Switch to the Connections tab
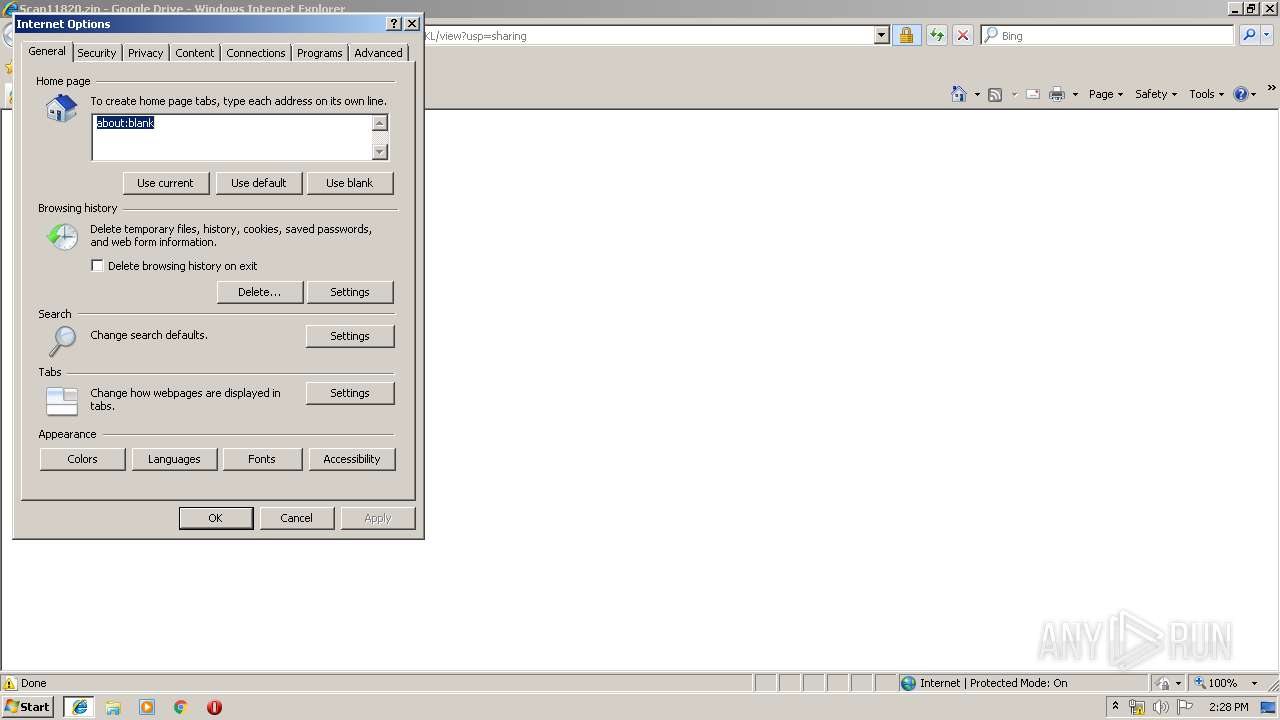Image resolution: width=1280 pixels, height=720 pixels. (256, 53)
